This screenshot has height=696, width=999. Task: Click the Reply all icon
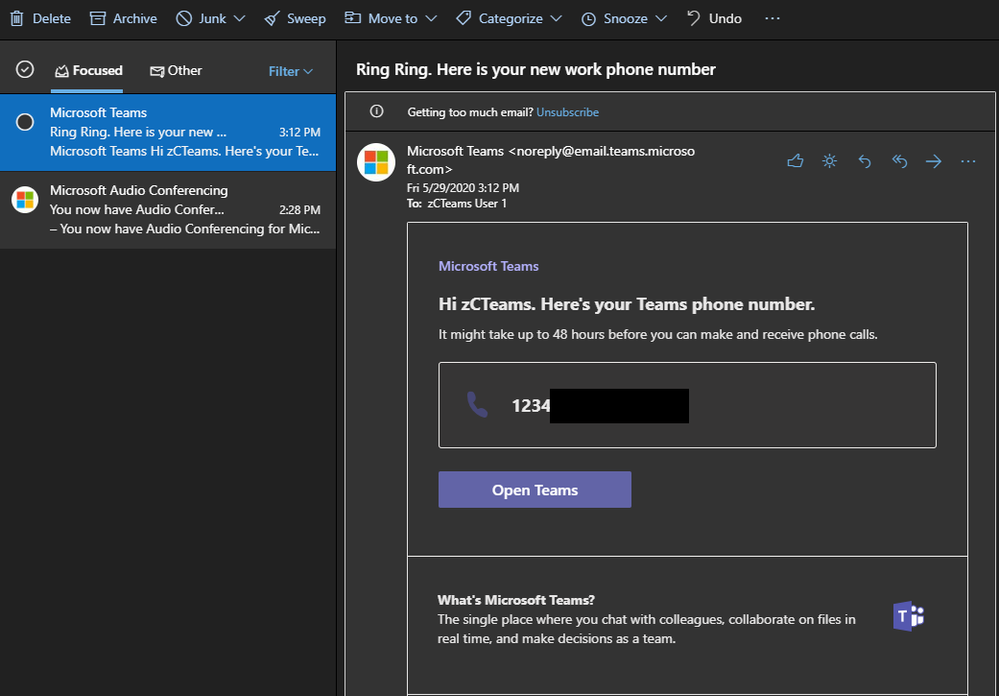[899, 161]
